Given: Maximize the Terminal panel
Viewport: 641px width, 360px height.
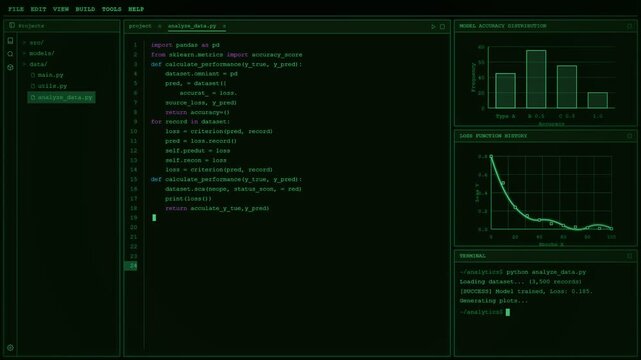Looking at the screenshot, I should pos(630,256).
